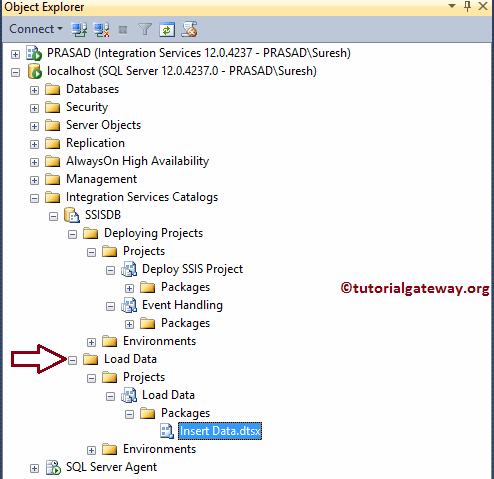Click the Stop toolbar icon
Viewport: 494px width, 479px height.
(x=123, y=30)
